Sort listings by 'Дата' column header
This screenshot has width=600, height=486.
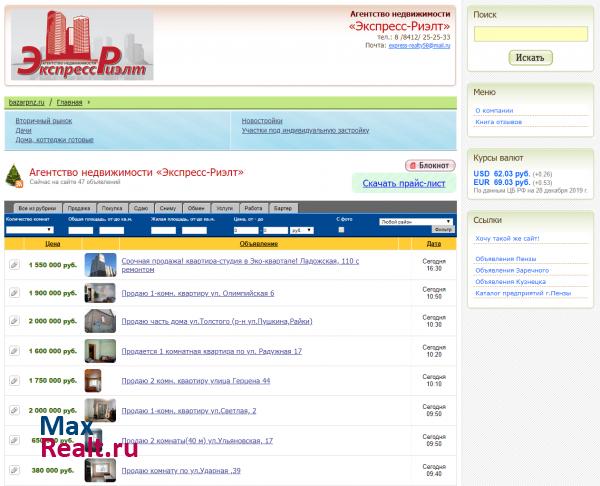pos(434,244)
